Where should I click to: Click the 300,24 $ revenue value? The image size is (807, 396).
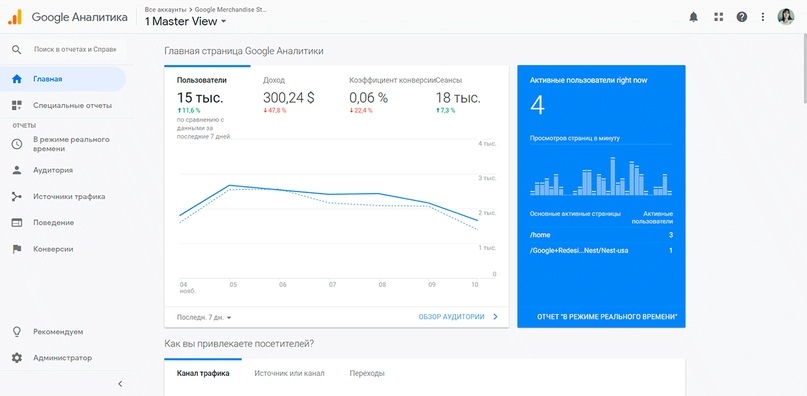coord(288,98)
